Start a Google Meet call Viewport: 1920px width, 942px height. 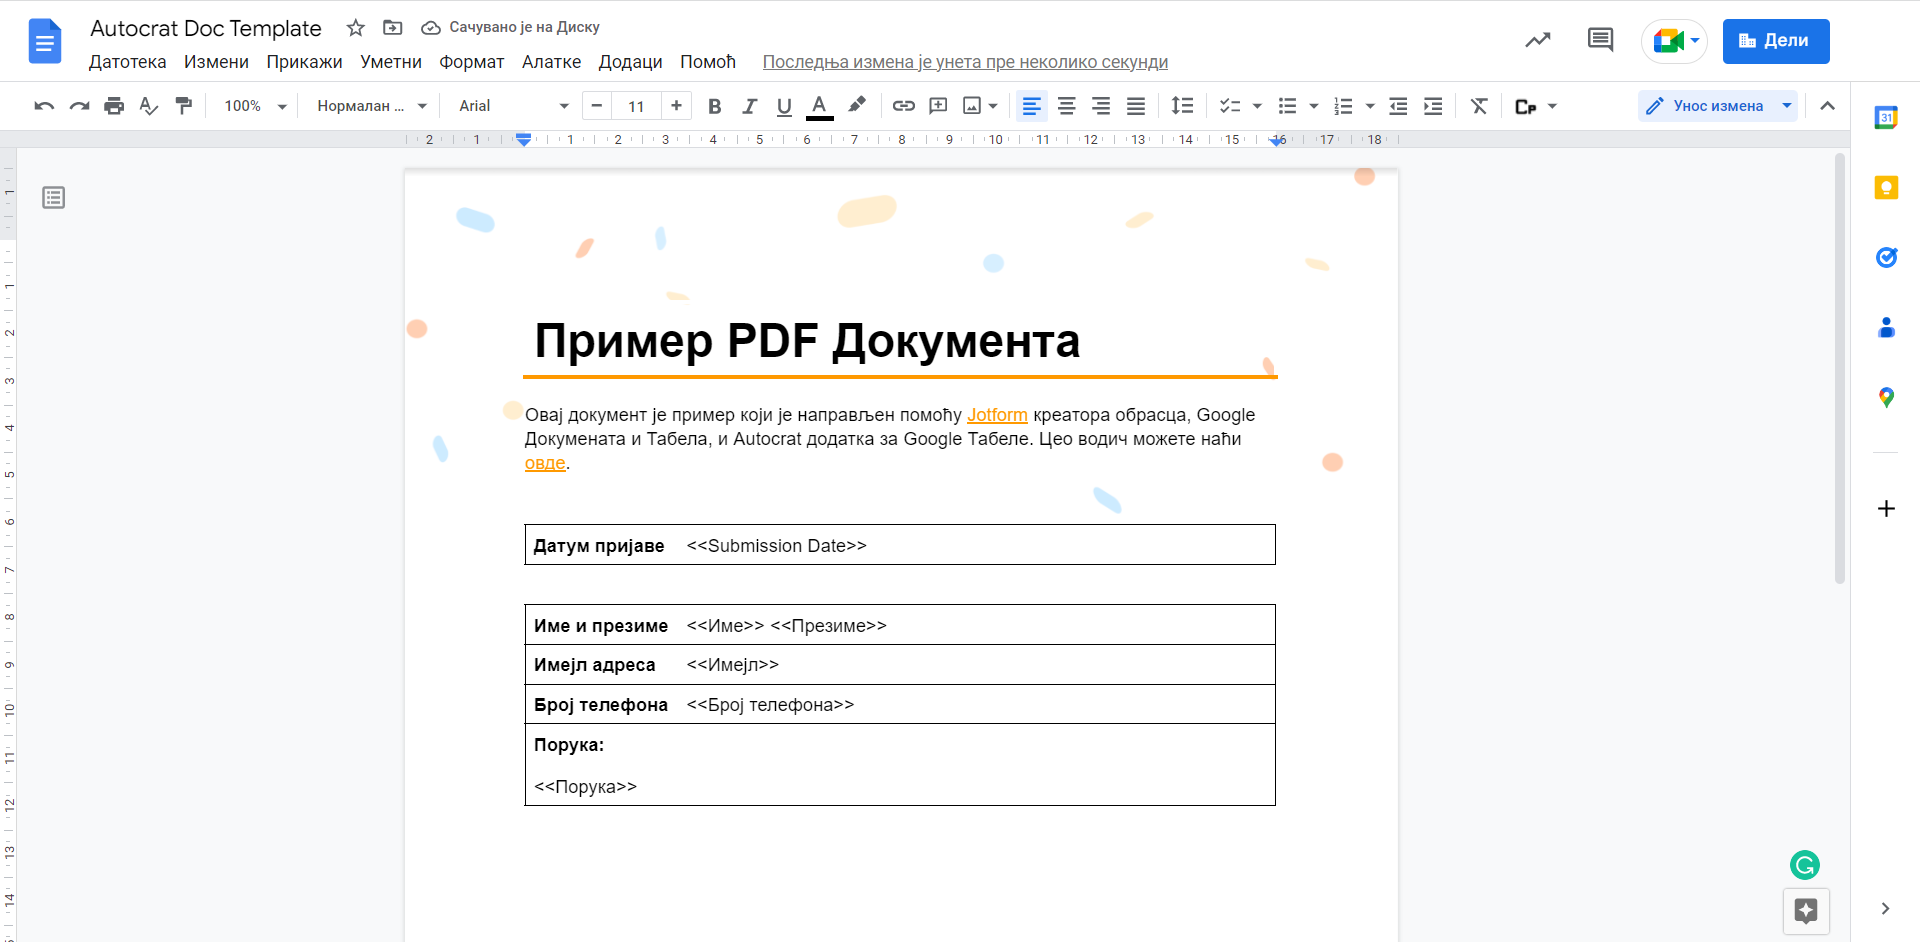1675,41
